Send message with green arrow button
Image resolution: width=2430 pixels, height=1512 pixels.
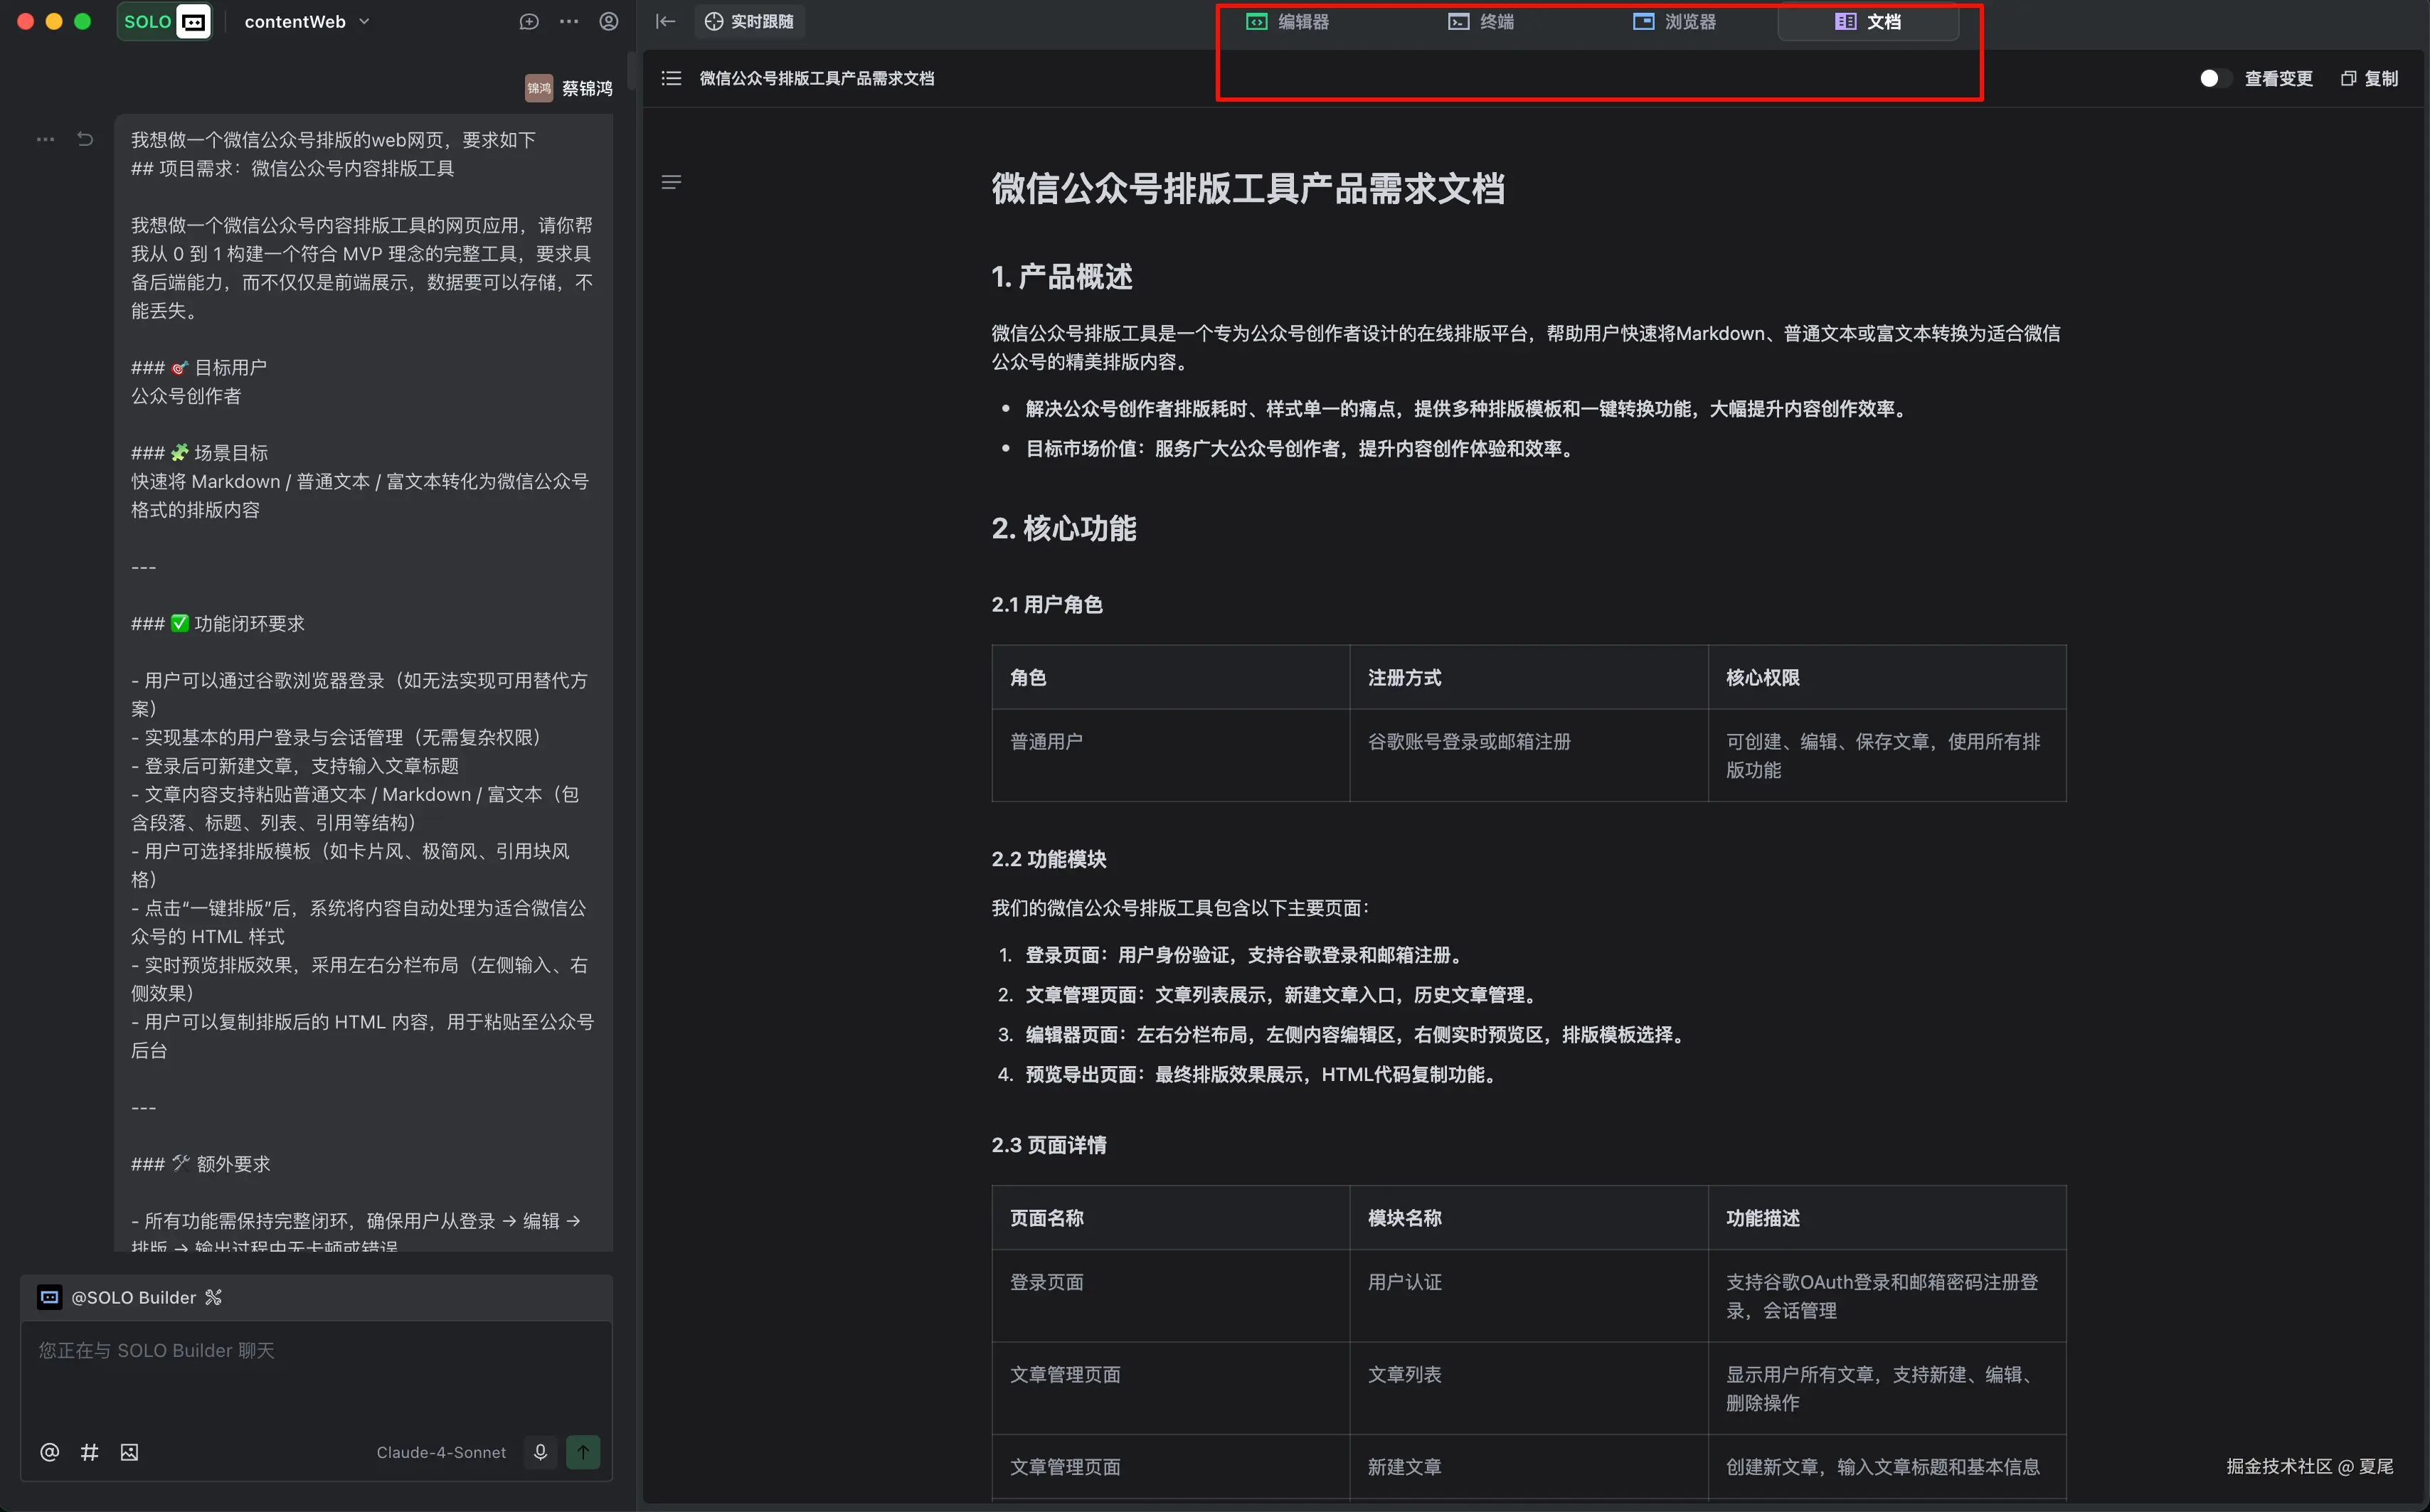click(583, 1452)
